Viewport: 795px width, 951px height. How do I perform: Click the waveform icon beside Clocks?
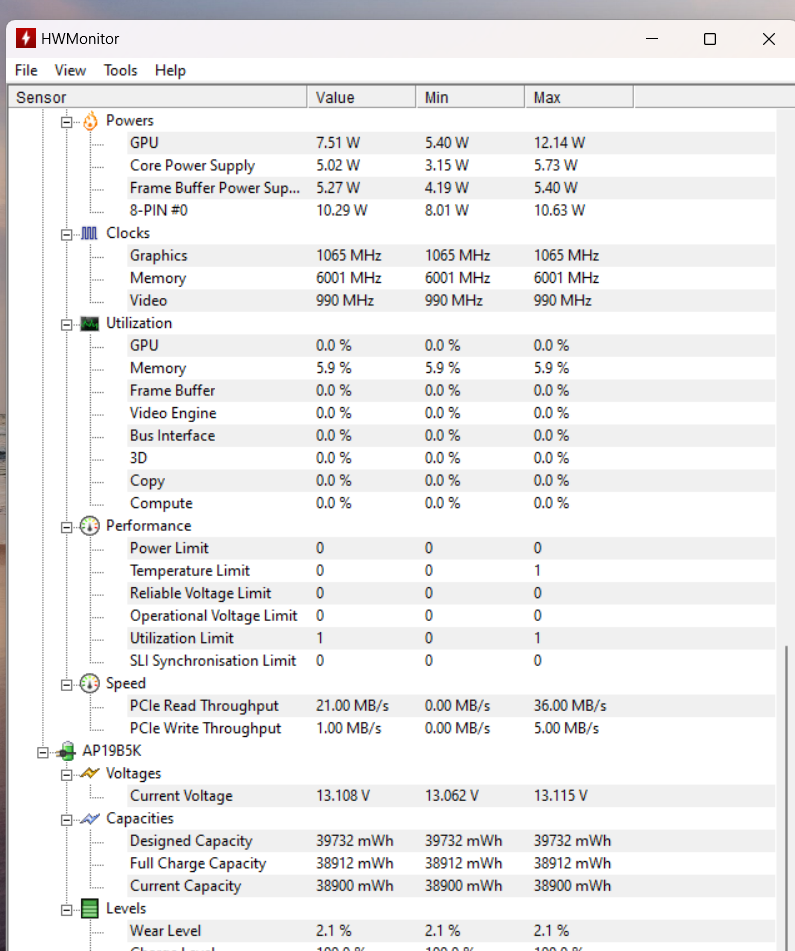tap(90, 233)
